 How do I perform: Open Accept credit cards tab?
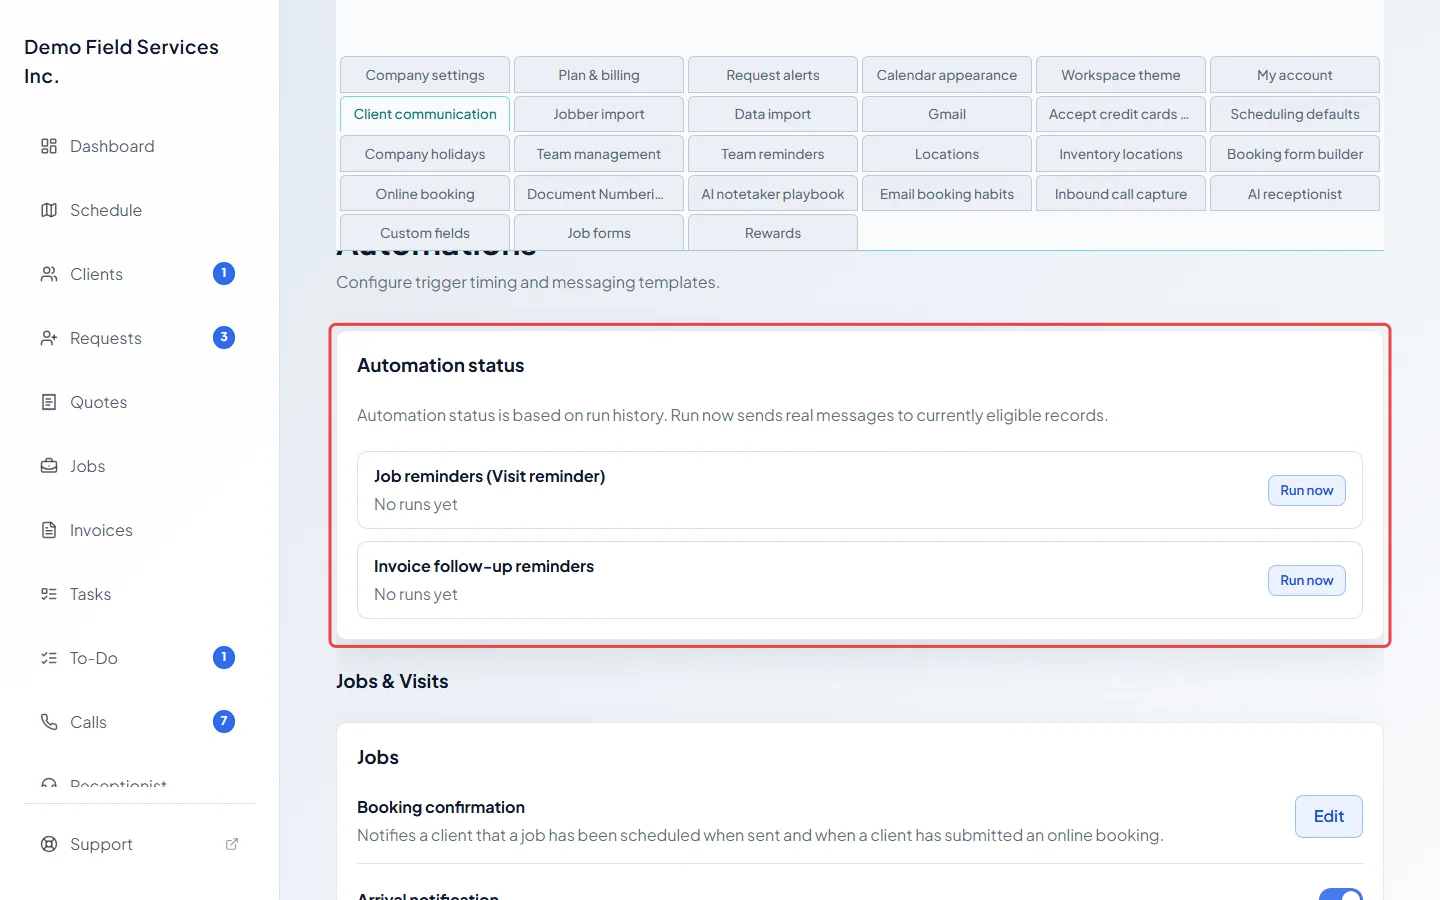pyautogui.click(x=1121, y=114)
